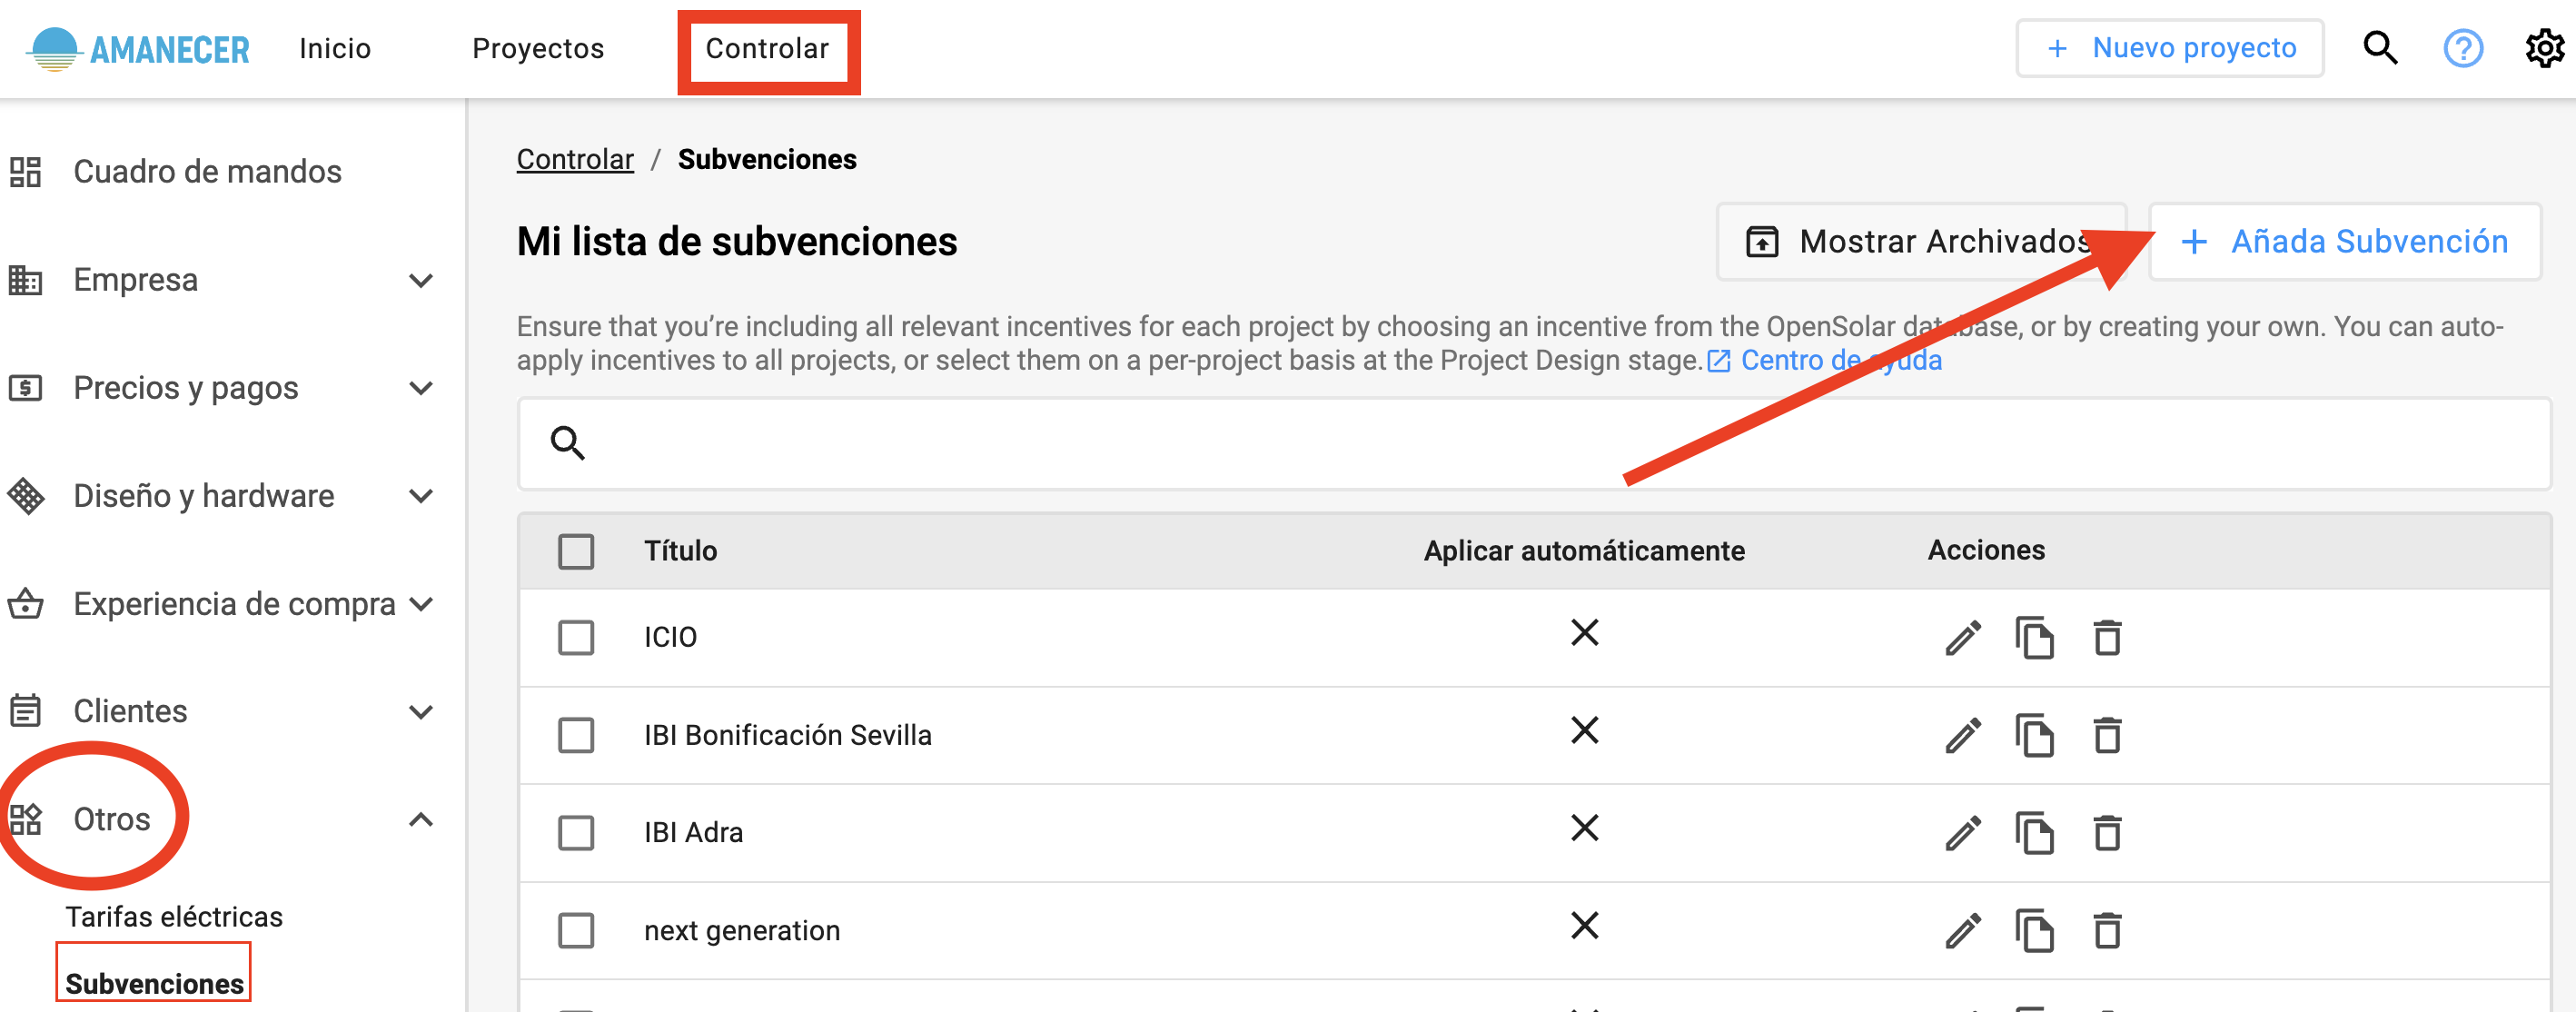This screenshot has height=1012, width=2576.
Task: Expand the Experiencia de compra chevron
Action: click(x=421, y=604)
